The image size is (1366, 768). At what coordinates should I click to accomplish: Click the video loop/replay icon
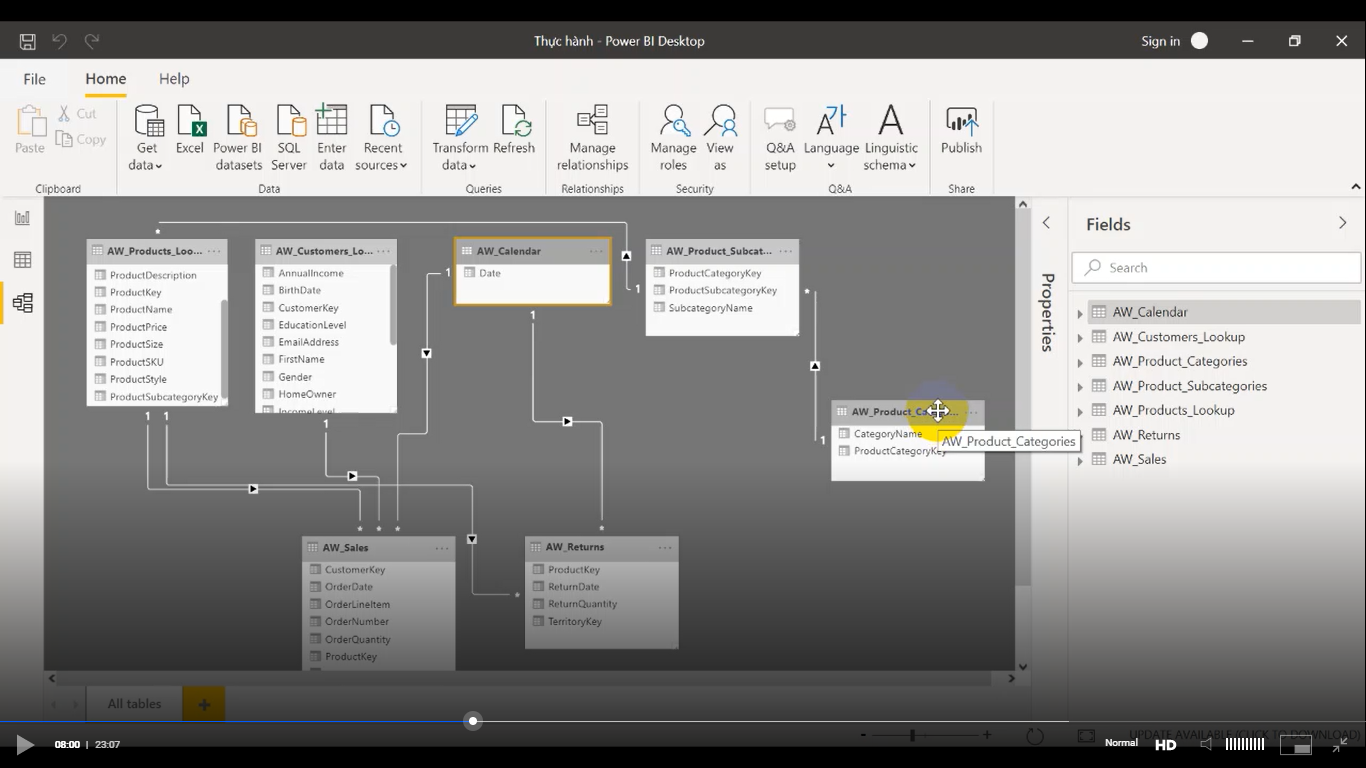click(x=1035, y=736)
